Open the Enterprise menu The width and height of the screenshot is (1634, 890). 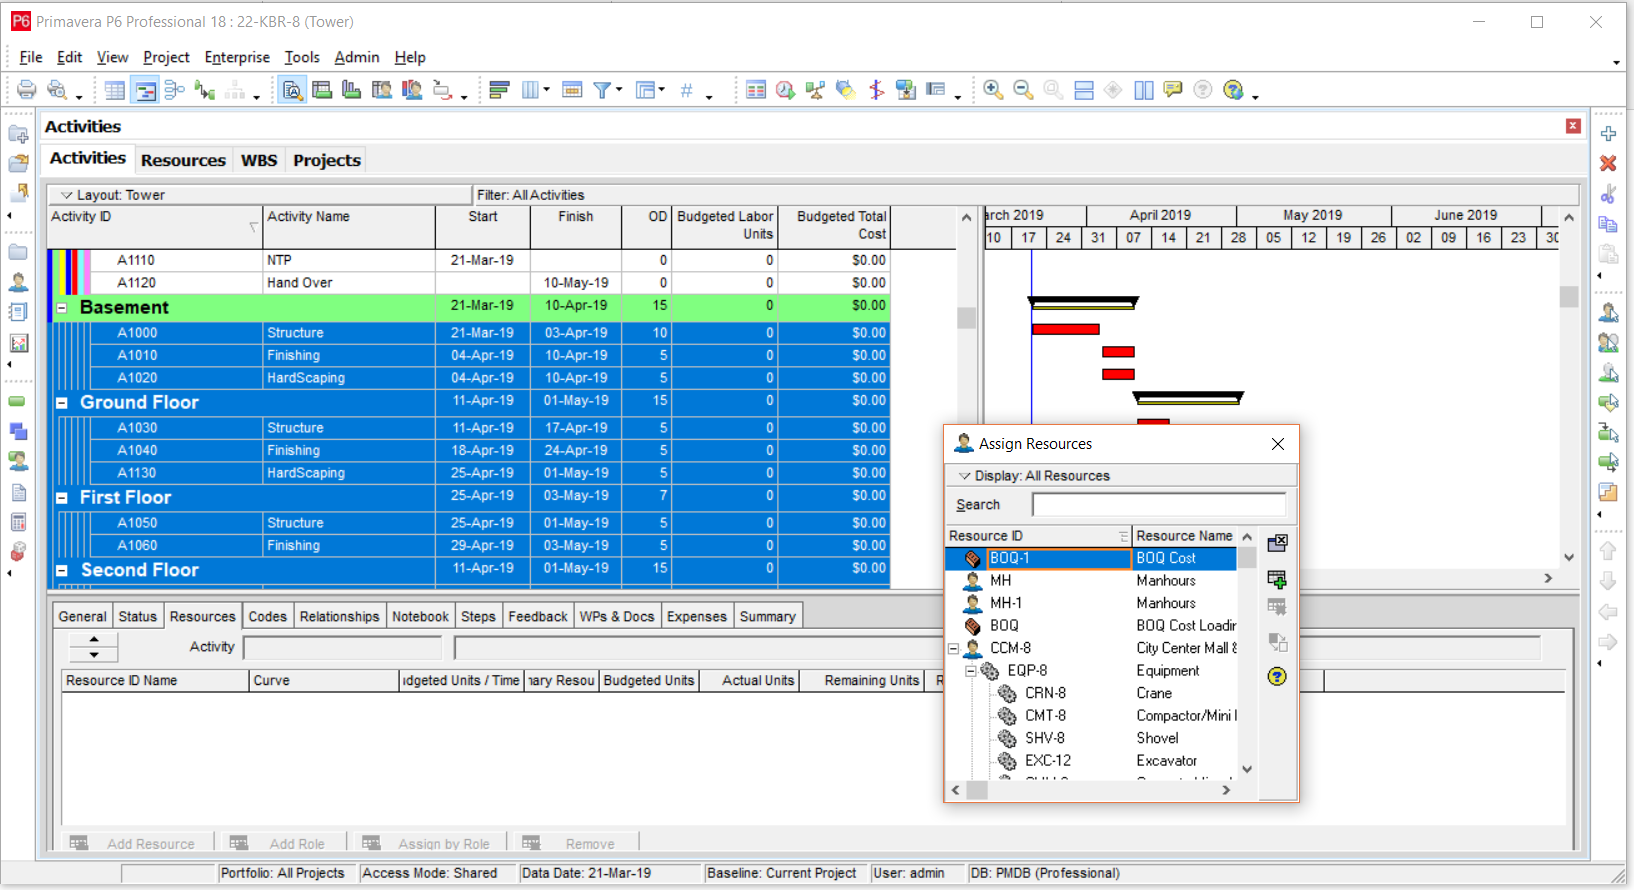[237, 57]
